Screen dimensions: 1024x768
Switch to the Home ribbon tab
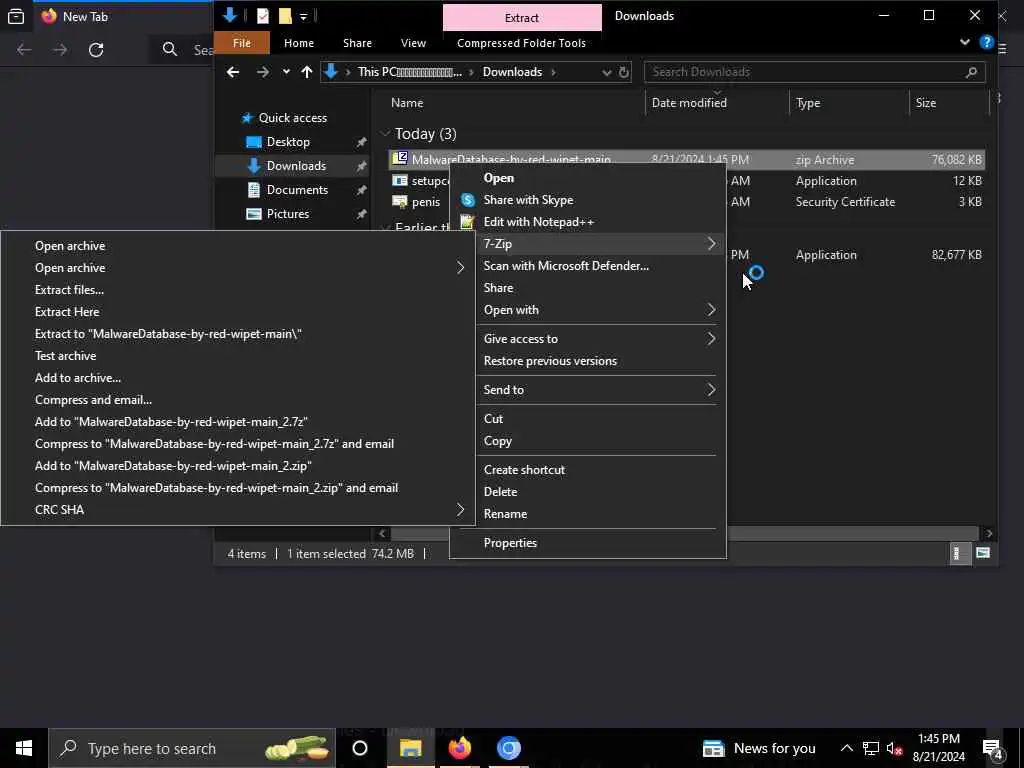(x=299, y=43)
